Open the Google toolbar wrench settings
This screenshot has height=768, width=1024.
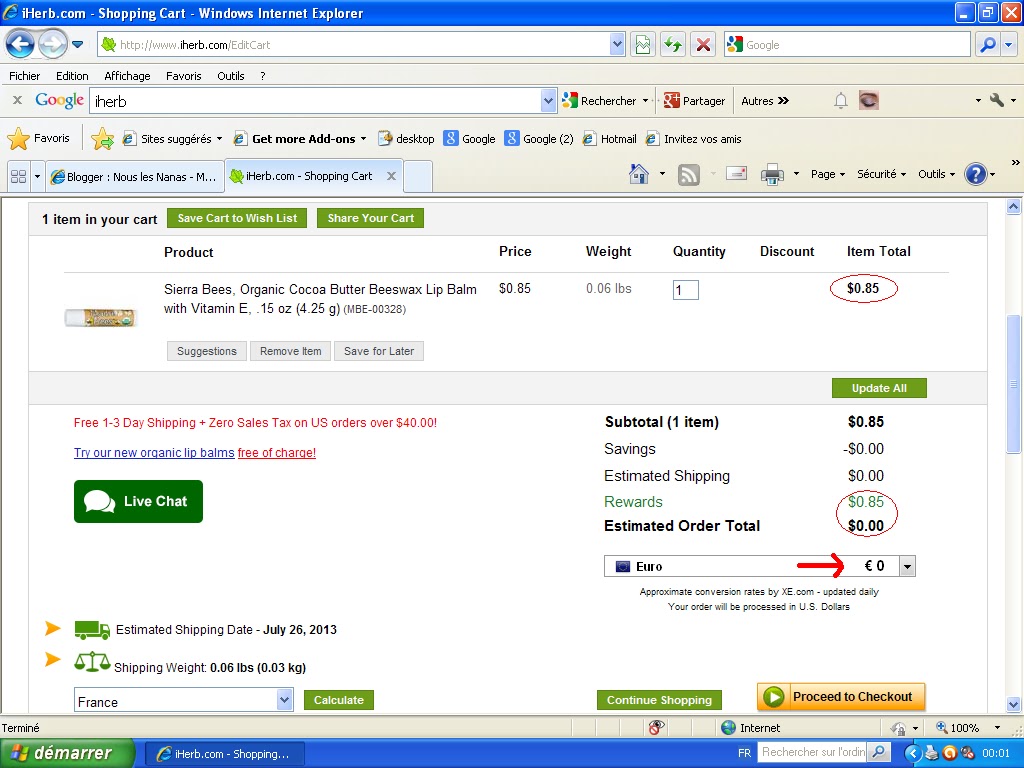coord(997,100)
